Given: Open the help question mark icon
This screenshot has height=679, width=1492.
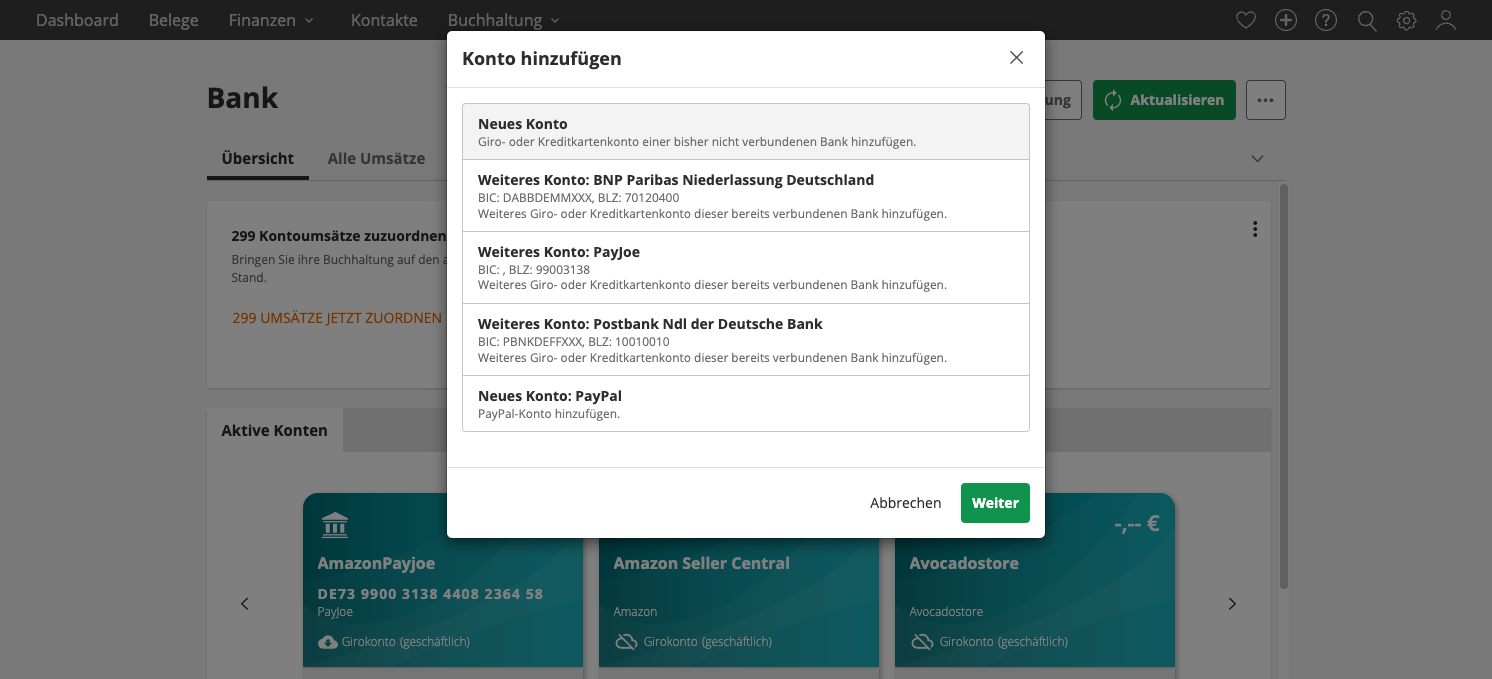Looking at the screenshot, I should click(1326, 20).
